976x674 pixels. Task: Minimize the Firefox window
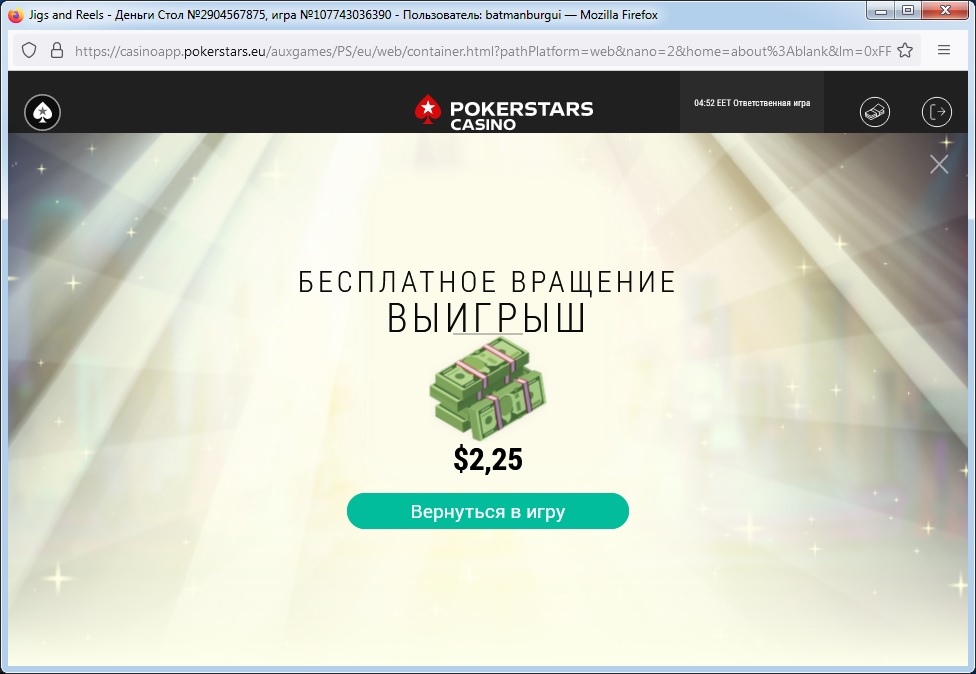point(880,11)
